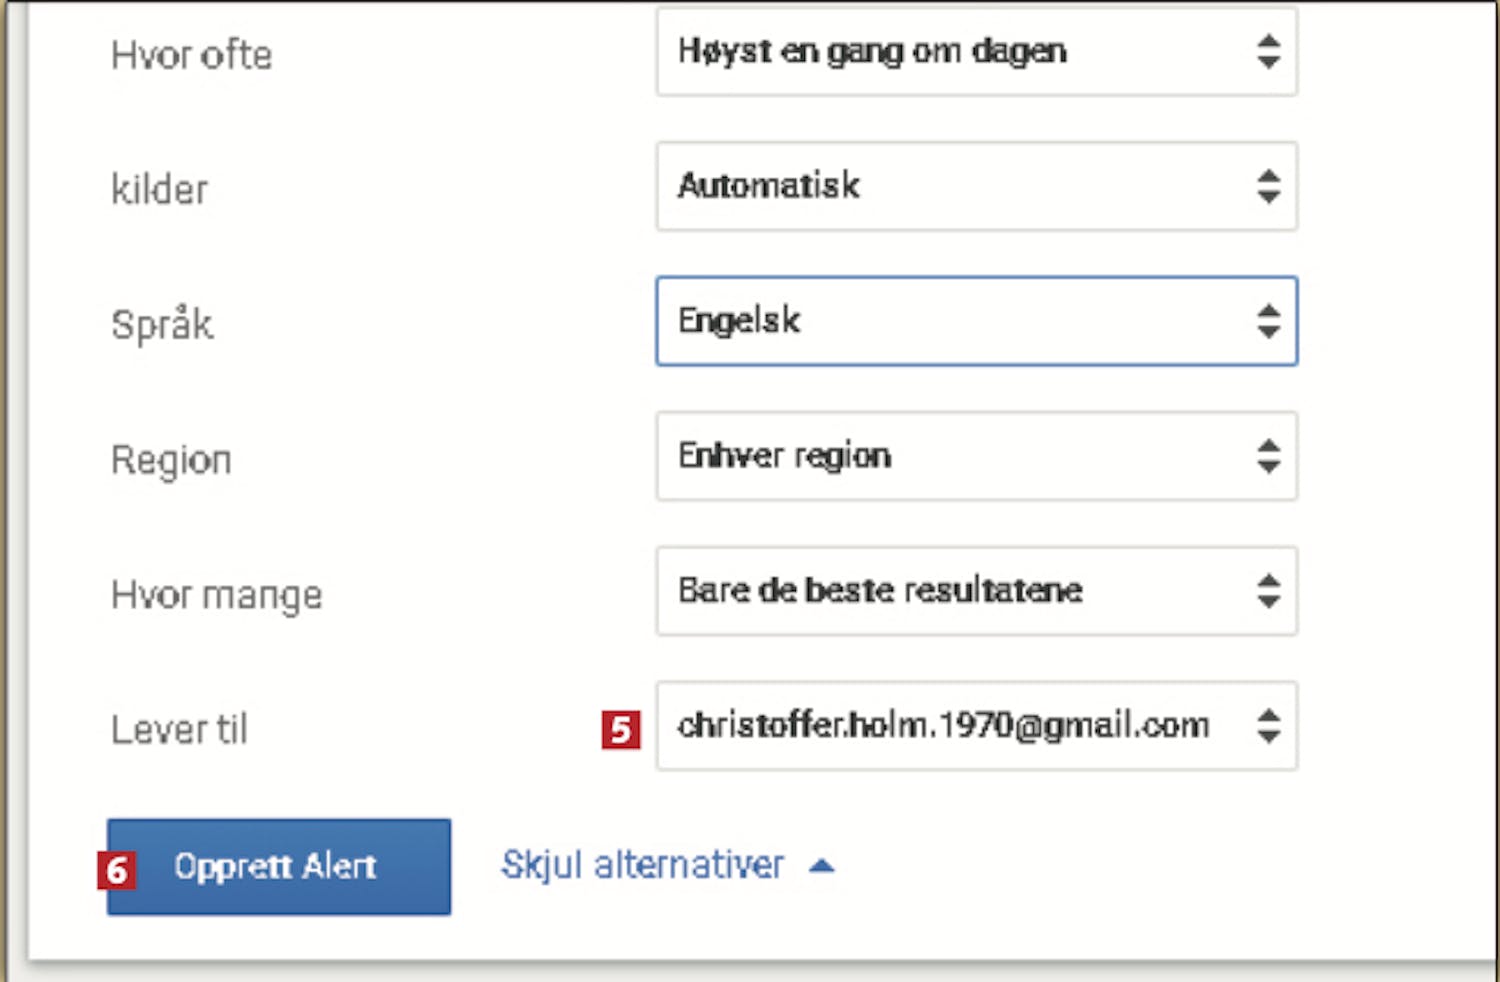Click the 'Hvor mange' label
The image size is (1500, 982).
tap(217, 595)
